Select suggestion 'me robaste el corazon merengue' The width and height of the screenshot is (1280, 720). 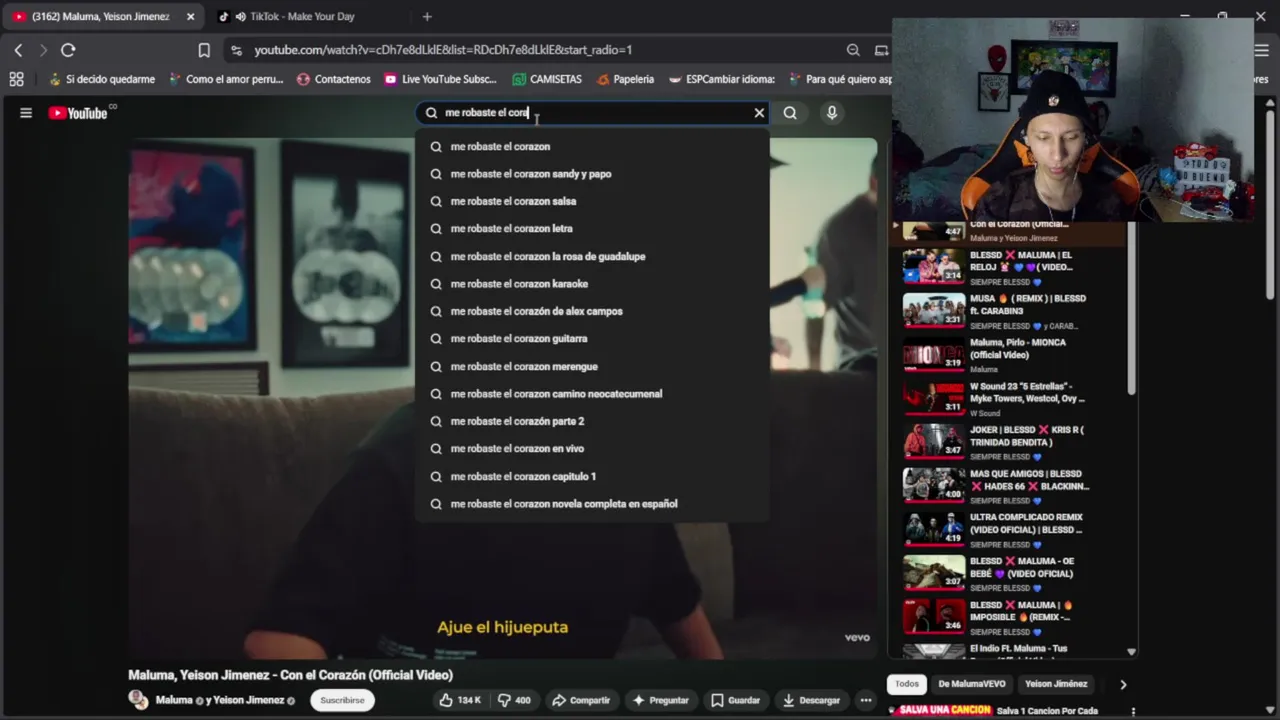pos(592,366)
